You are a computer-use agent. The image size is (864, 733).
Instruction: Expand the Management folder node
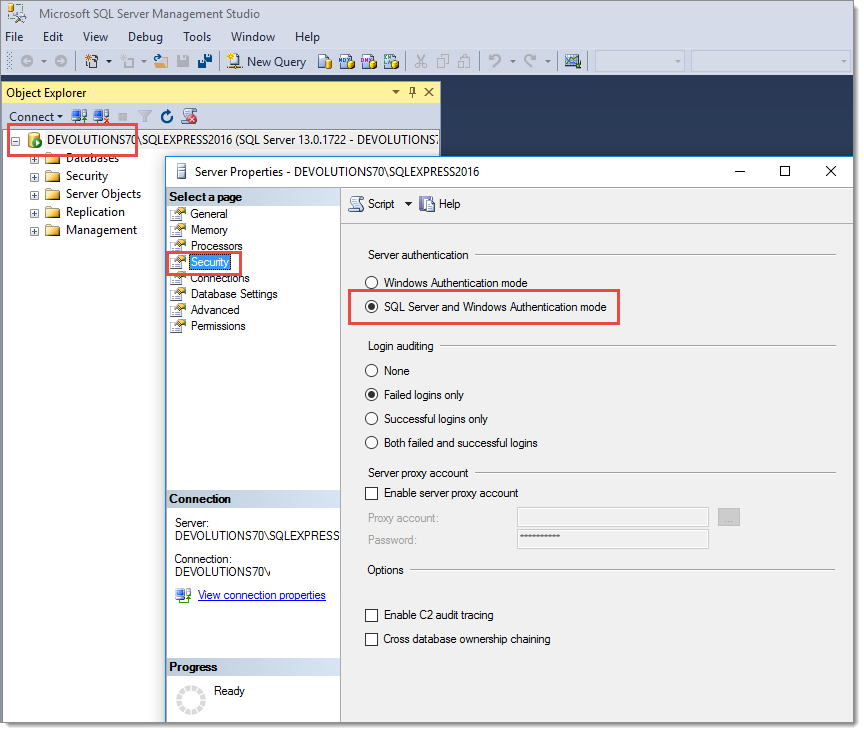(x=34, y=231)
